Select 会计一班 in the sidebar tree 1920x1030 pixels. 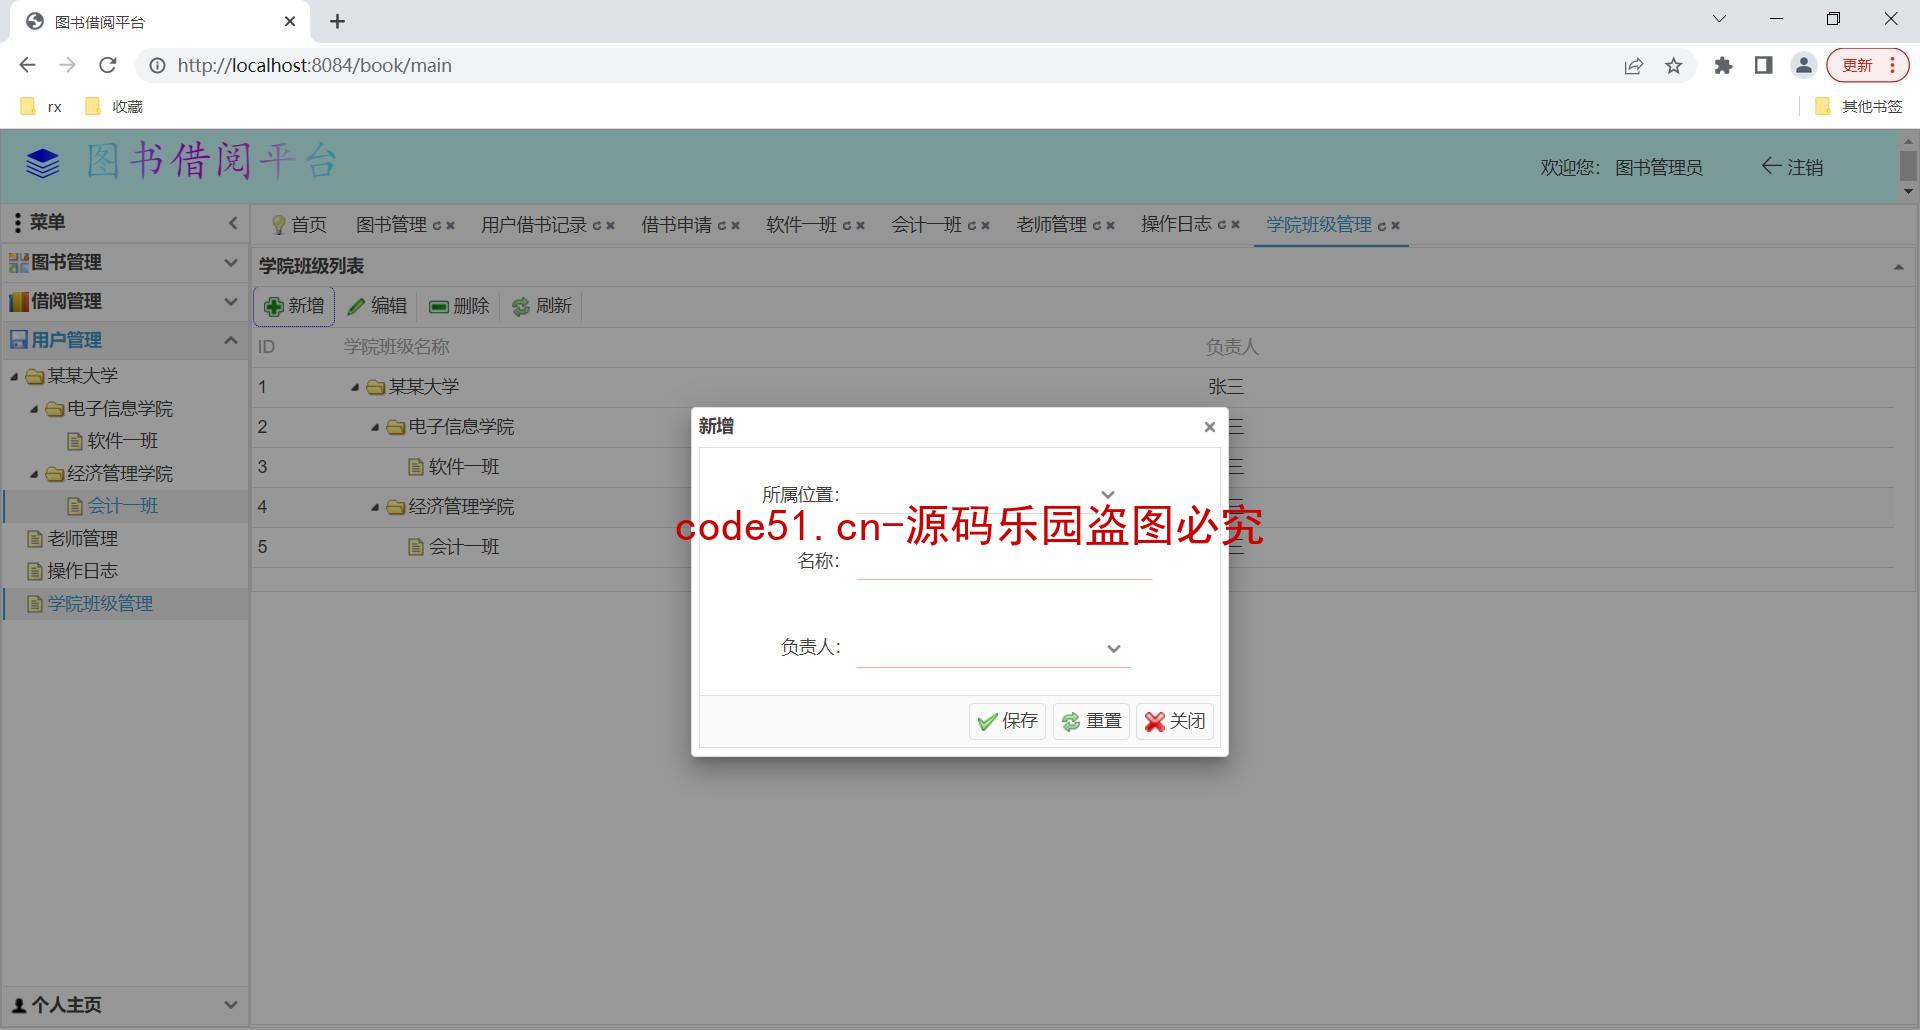coord(123,506)
